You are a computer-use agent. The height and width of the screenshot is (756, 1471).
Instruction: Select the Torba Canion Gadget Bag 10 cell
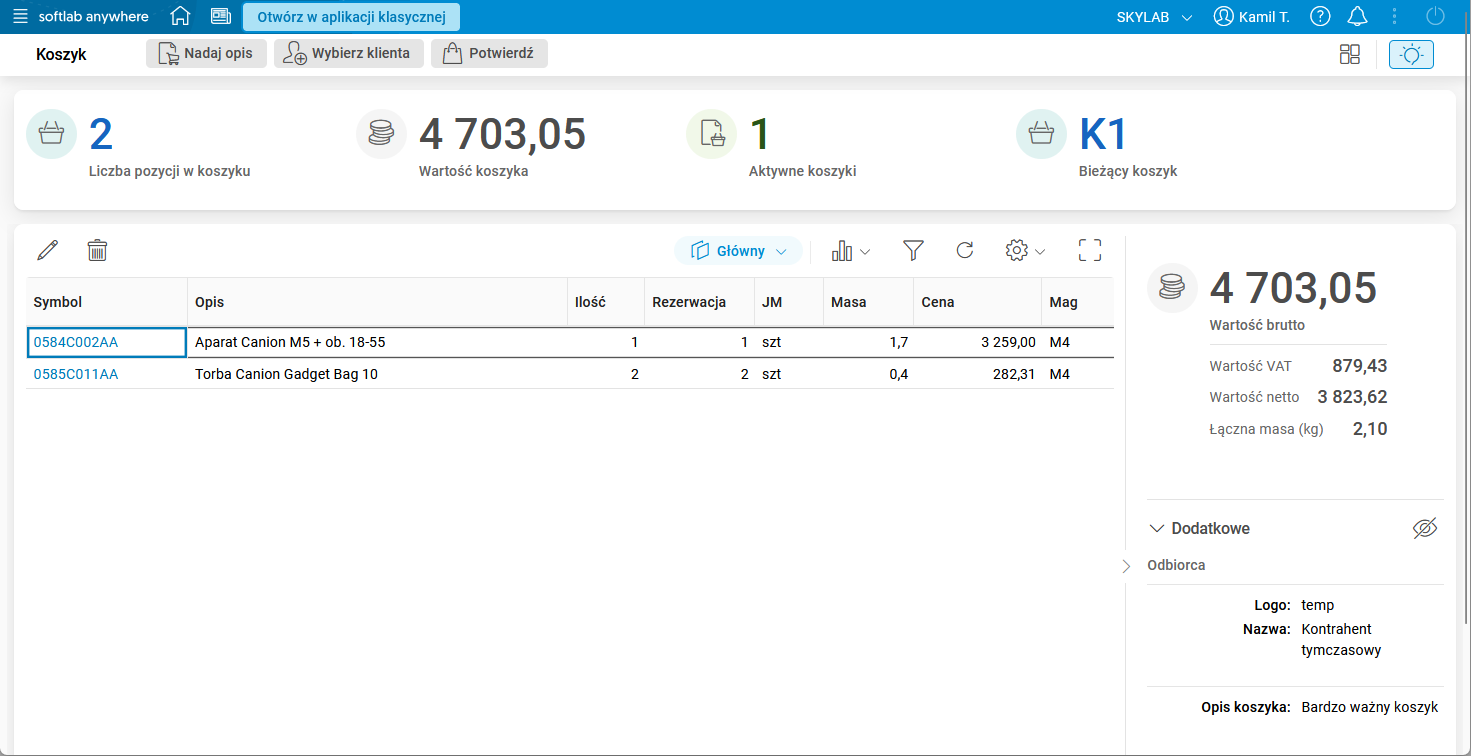pos(378,374)
